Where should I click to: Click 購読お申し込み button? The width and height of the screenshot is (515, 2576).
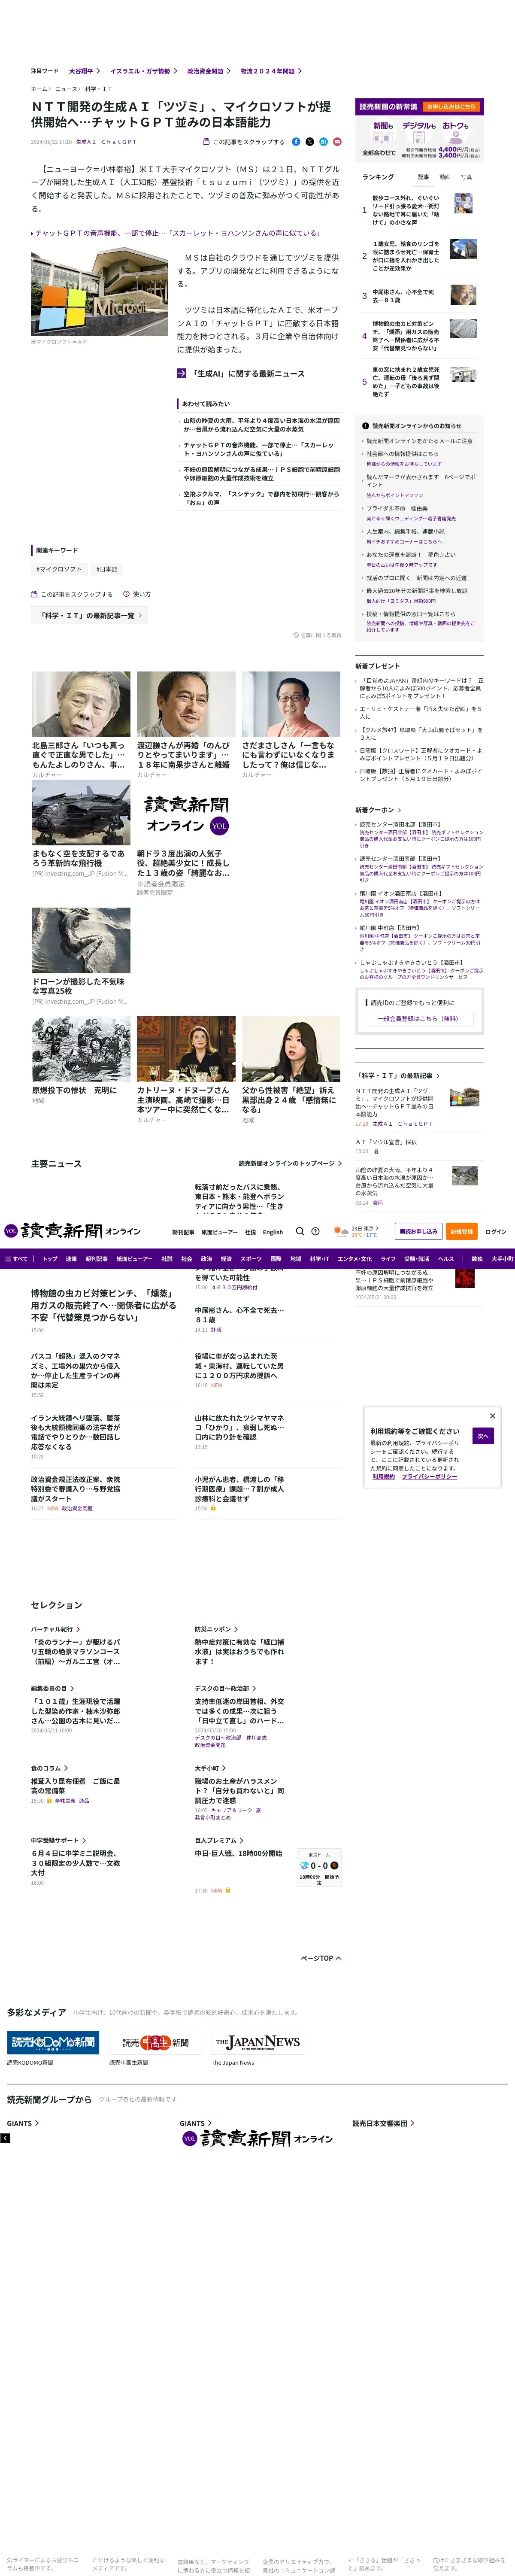(419, 1231)
